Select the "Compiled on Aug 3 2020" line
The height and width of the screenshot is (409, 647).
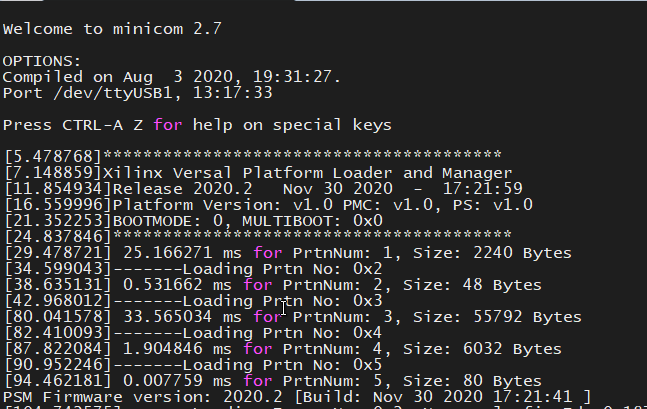pyautogui.click(x=172, y=76)
